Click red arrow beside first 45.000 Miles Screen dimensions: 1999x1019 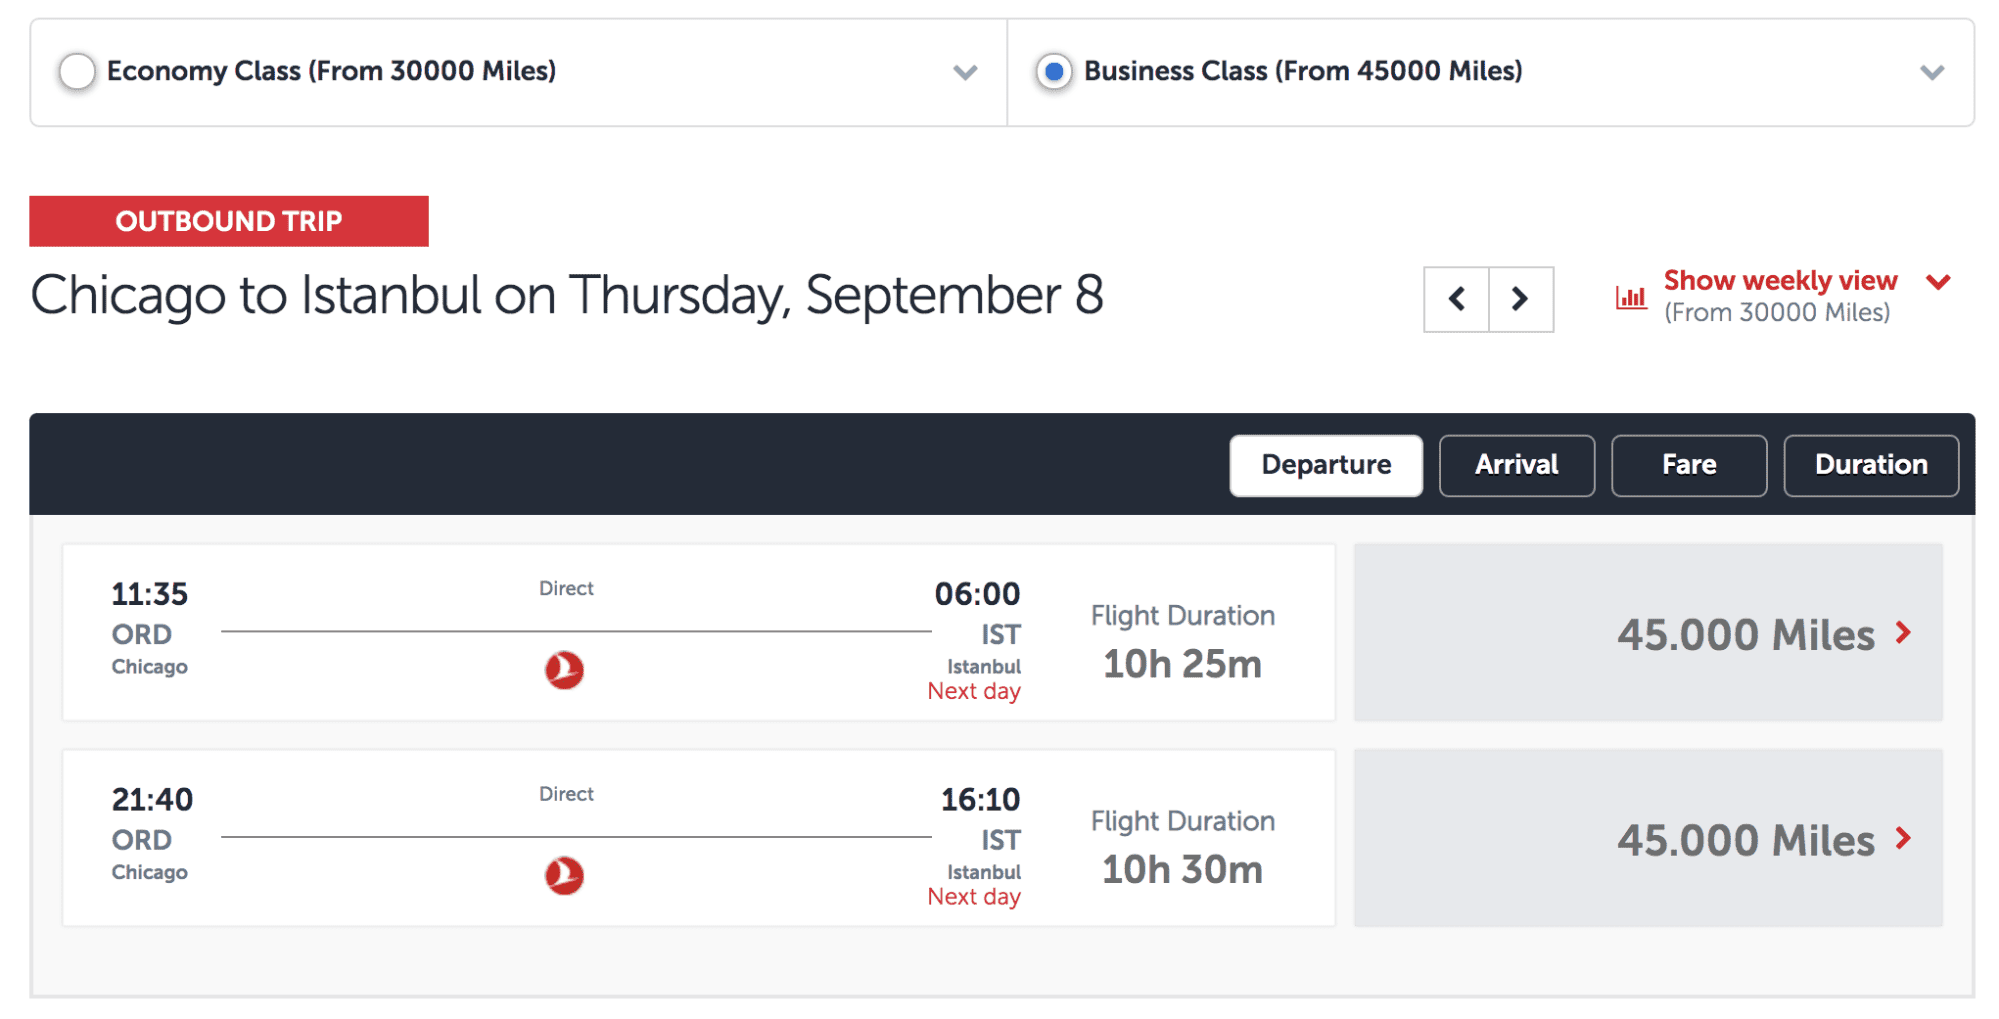click(1903, 632)
